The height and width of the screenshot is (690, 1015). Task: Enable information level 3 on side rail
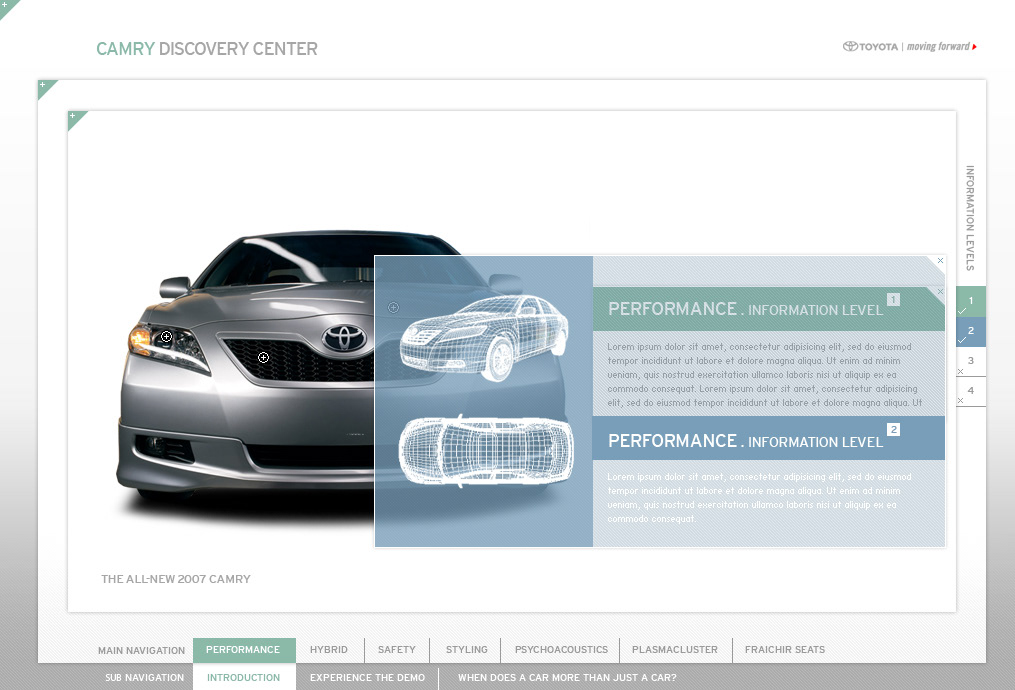coord(971,361)
